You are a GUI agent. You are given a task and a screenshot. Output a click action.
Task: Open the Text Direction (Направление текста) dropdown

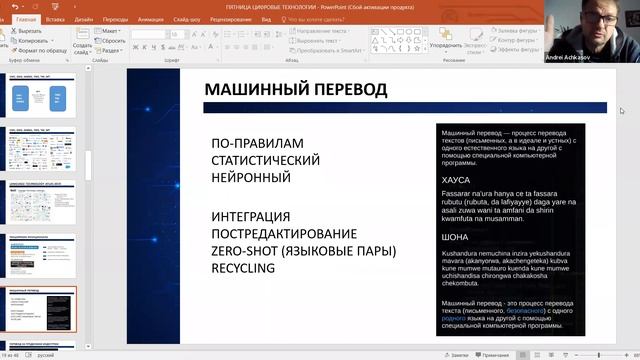(x=320, y=31)
